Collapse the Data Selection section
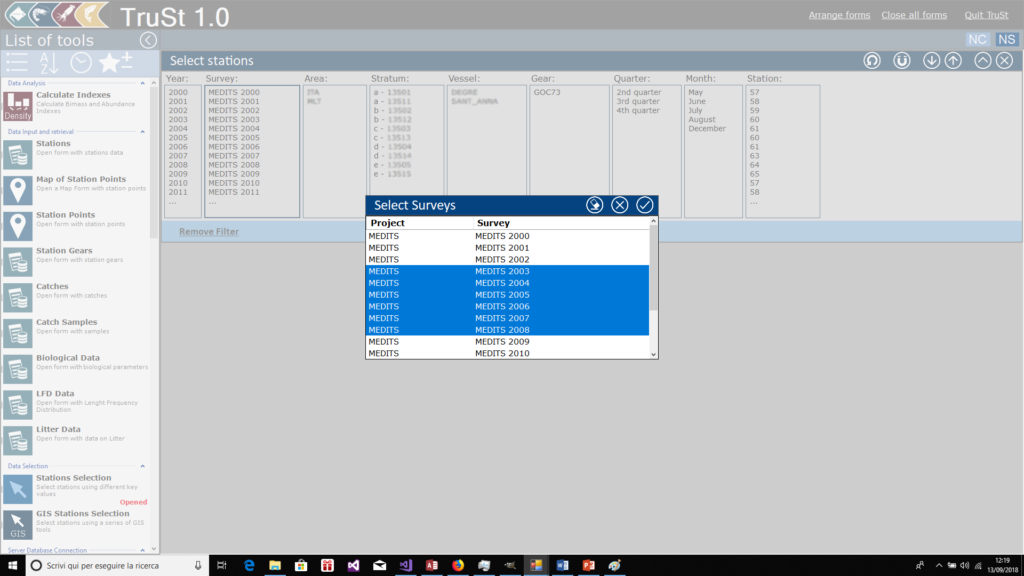1024x576 pixels. 142,466
